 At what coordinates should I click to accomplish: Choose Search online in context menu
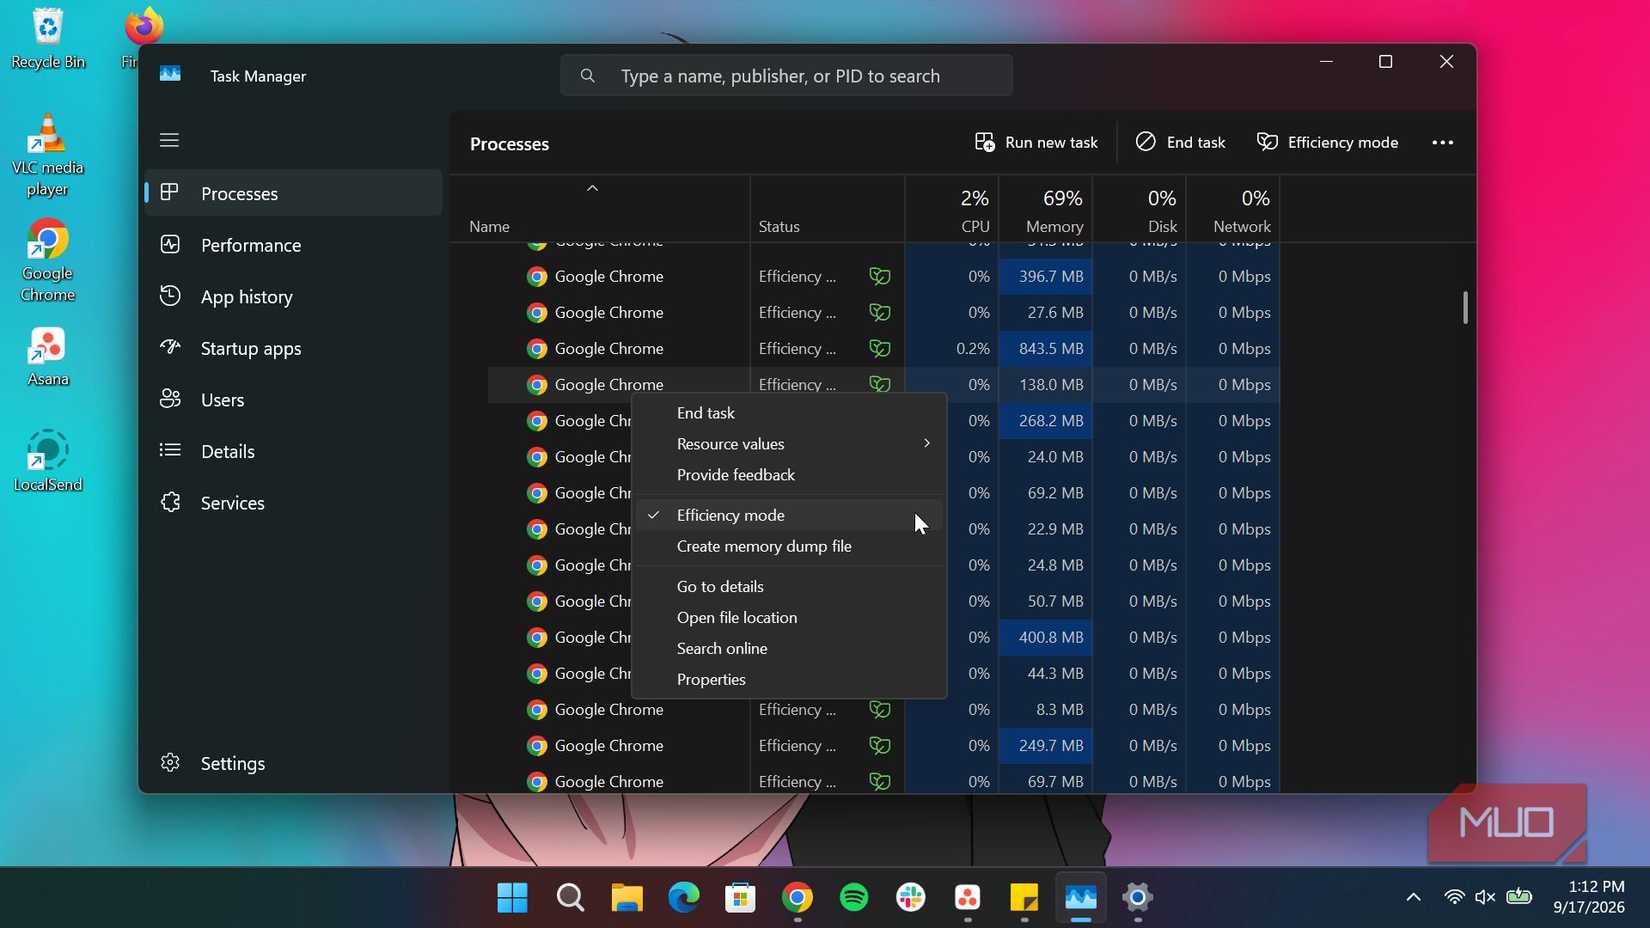789,648
